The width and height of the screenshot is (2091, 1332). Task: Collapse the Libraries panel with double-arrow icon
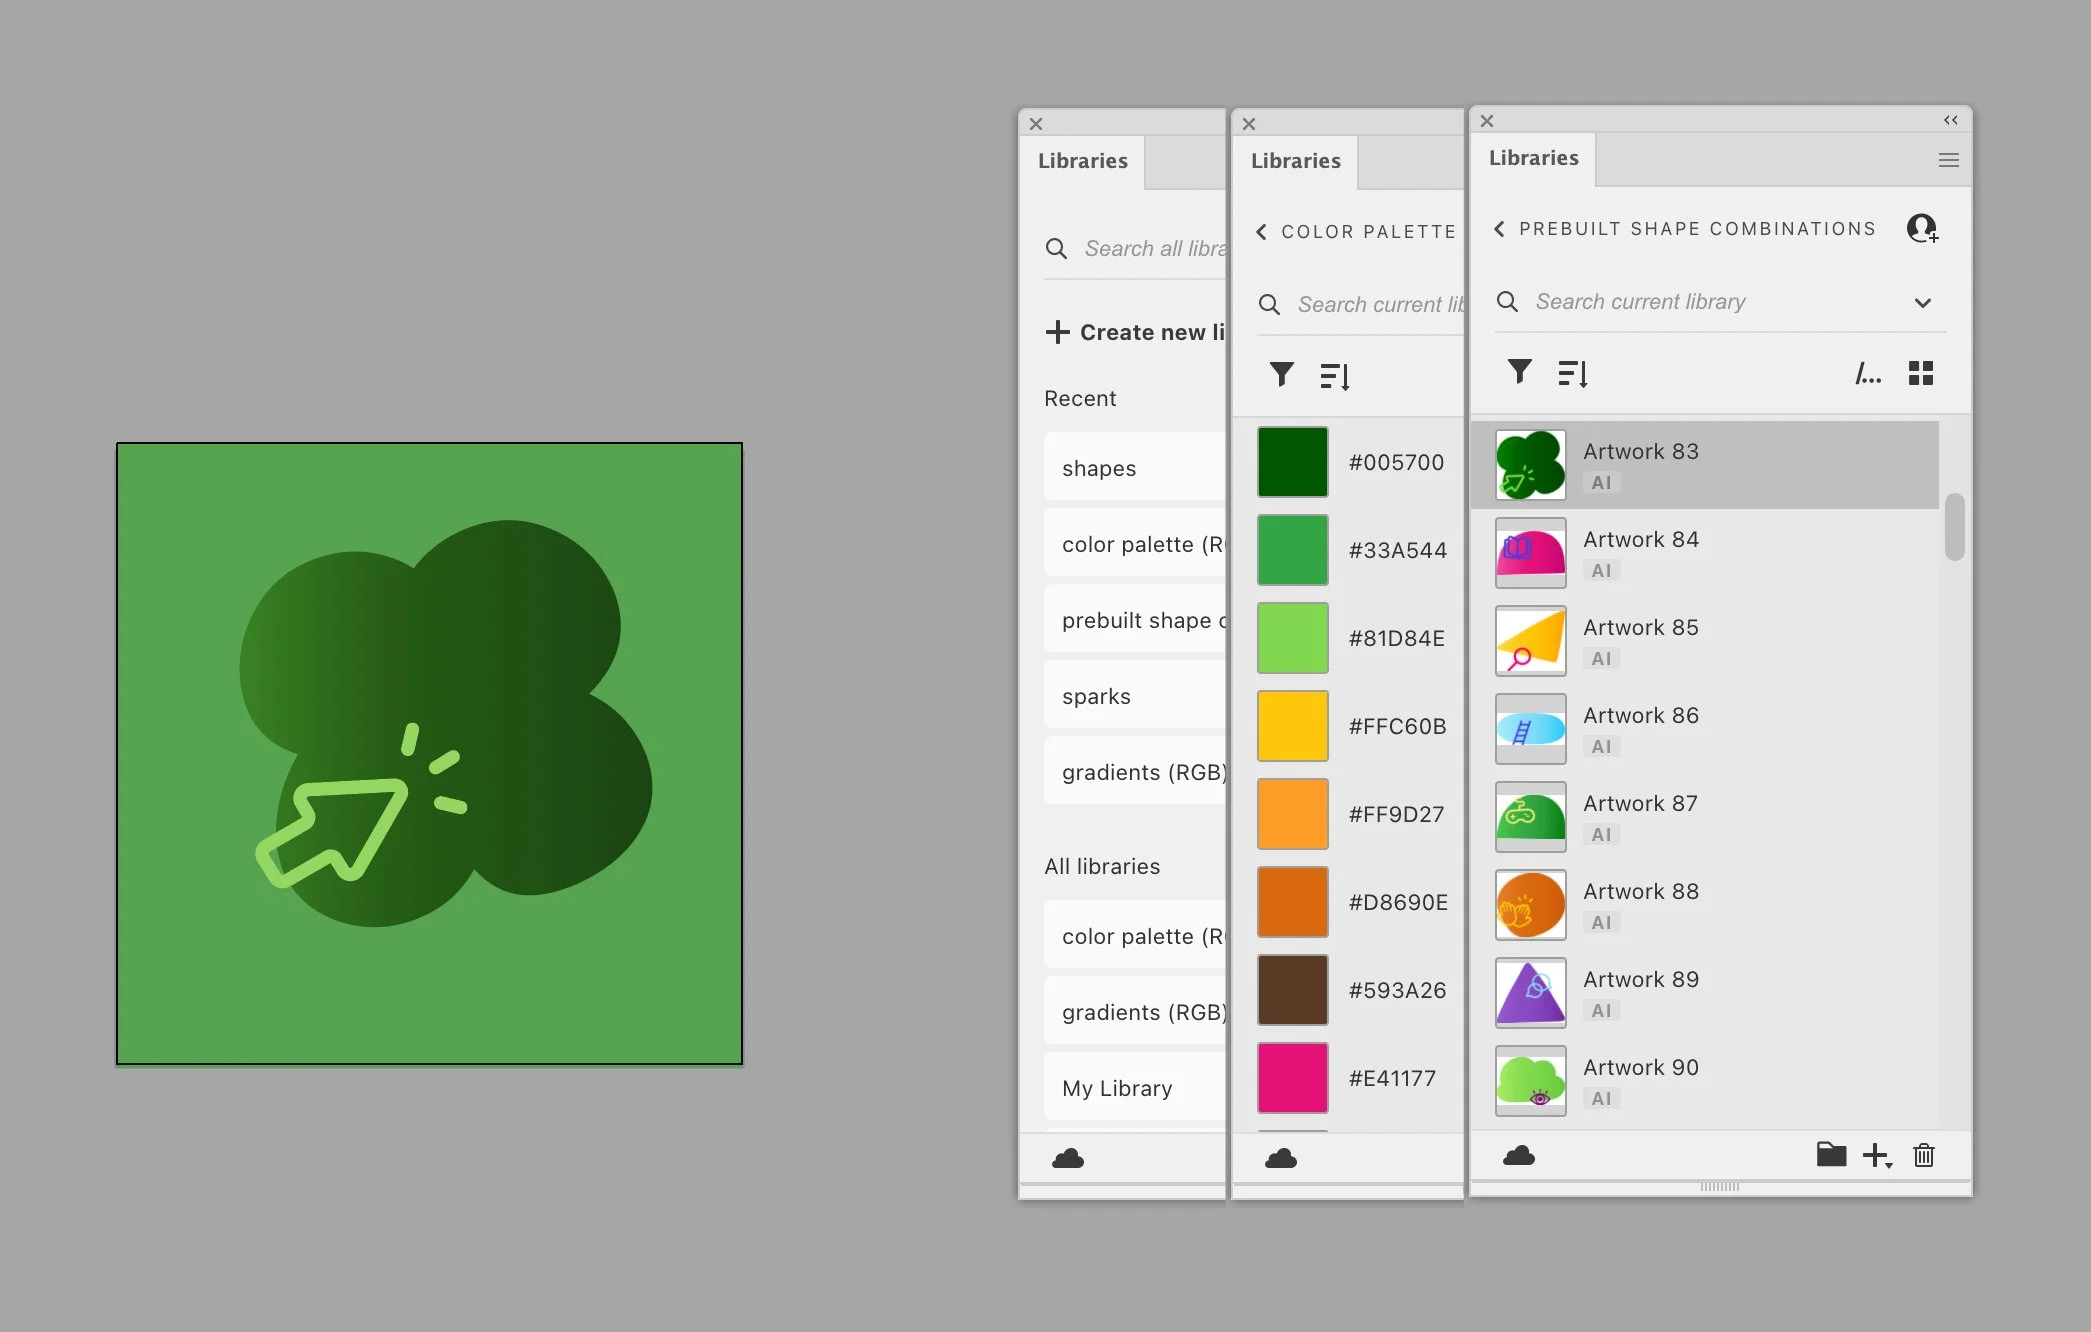point(1950,120)
